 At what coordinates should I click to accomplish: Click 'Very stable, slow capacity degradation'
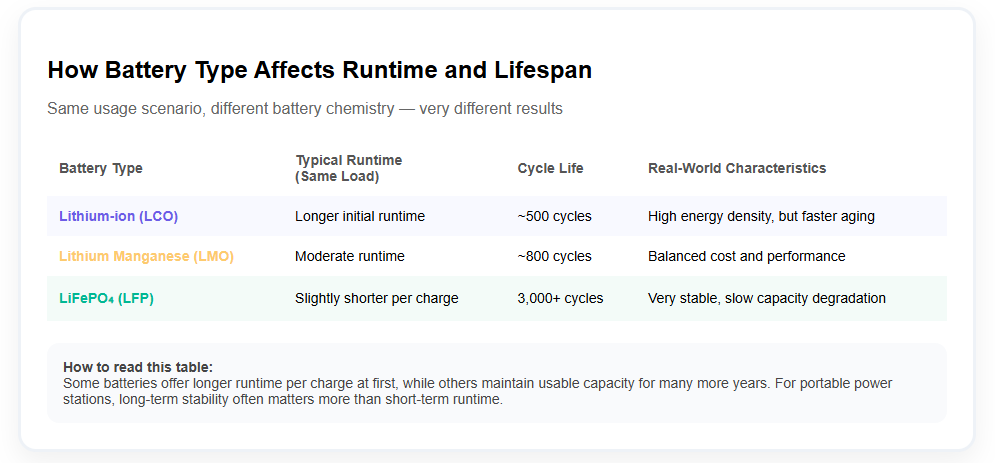coord(766,298)
